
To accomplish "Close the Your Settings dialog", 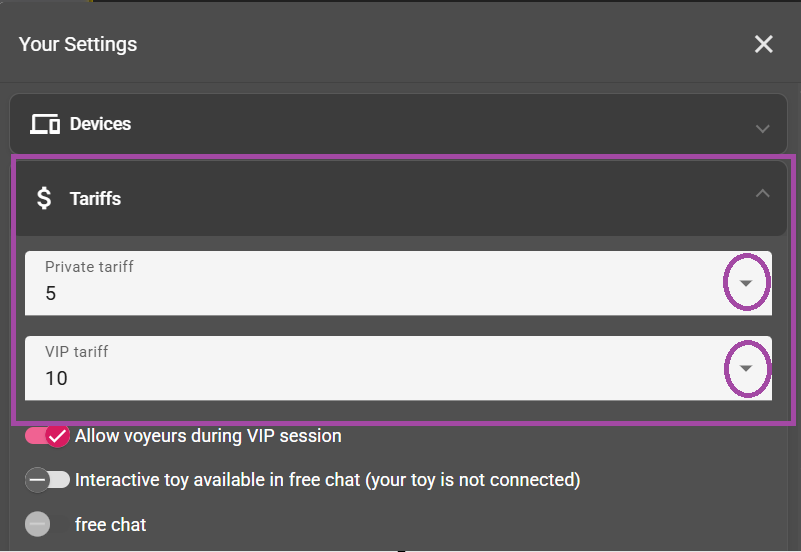I will pyautogui.click(x=763, y=44).
